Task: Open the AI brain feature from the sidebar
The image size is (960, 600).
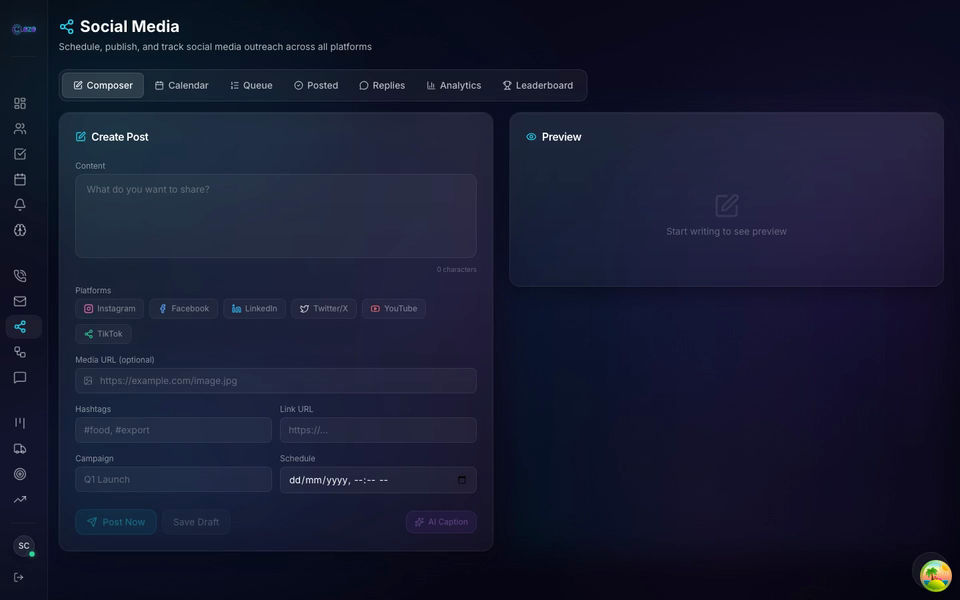Action: pos(20,229)
